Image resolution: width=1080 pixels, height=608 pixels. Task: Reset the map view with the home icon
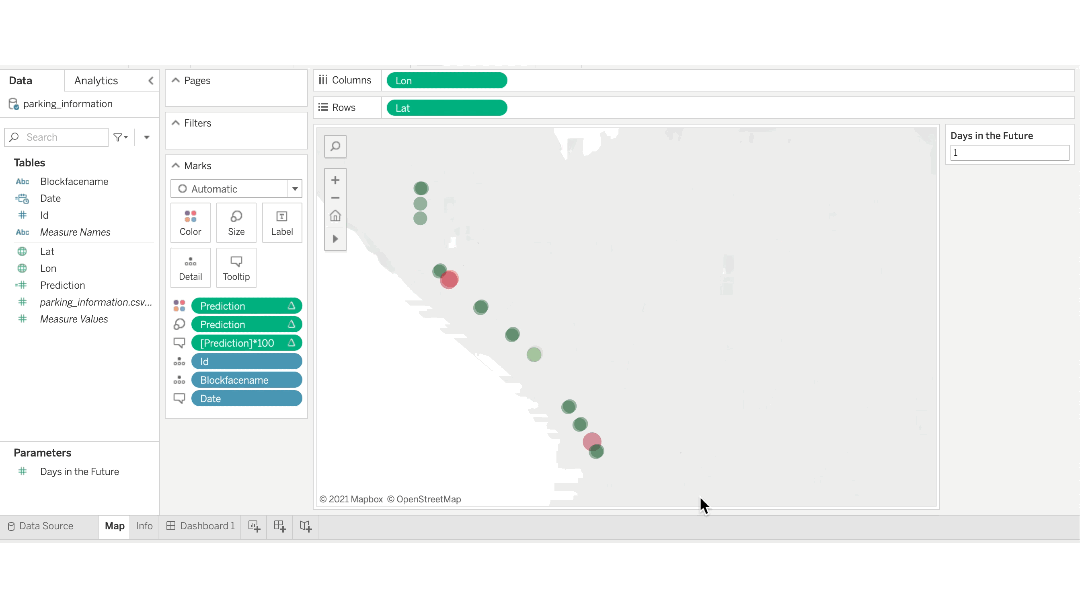coord(335,216)
